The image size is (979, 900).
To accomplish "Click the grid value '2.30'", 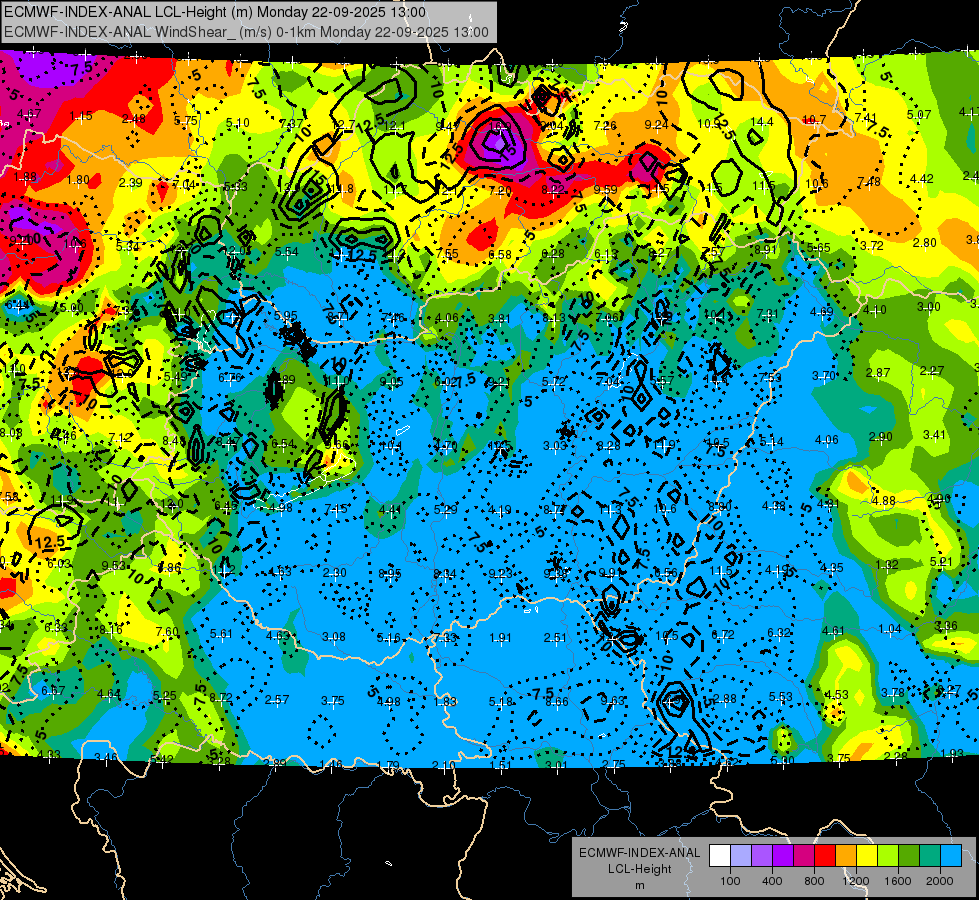I will tap(335, 572).
